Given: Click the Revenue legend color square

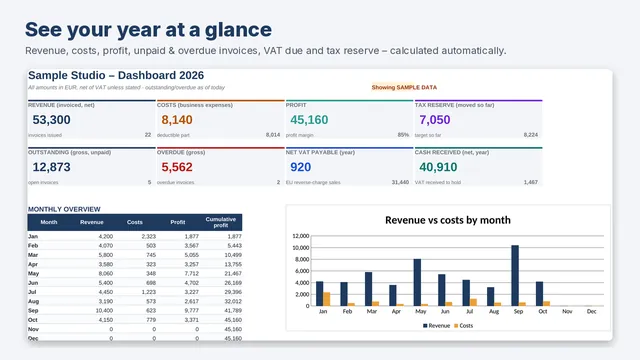Looking at the screenshot, I should click(425, 326).
